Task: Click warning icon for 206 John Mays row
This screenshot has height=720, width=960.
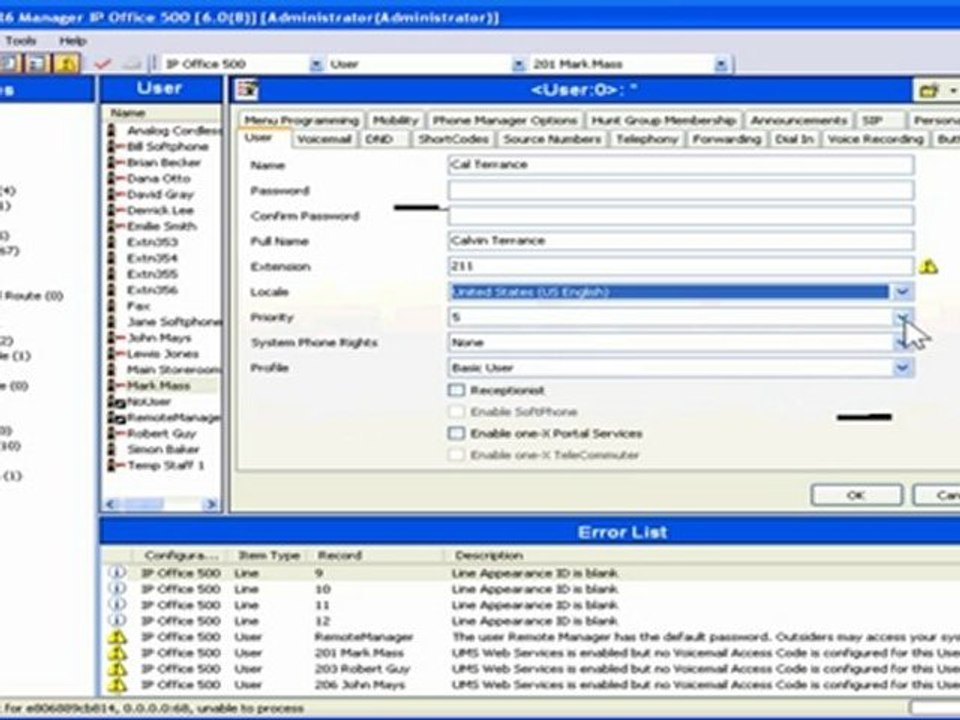Action: (117, 684)
